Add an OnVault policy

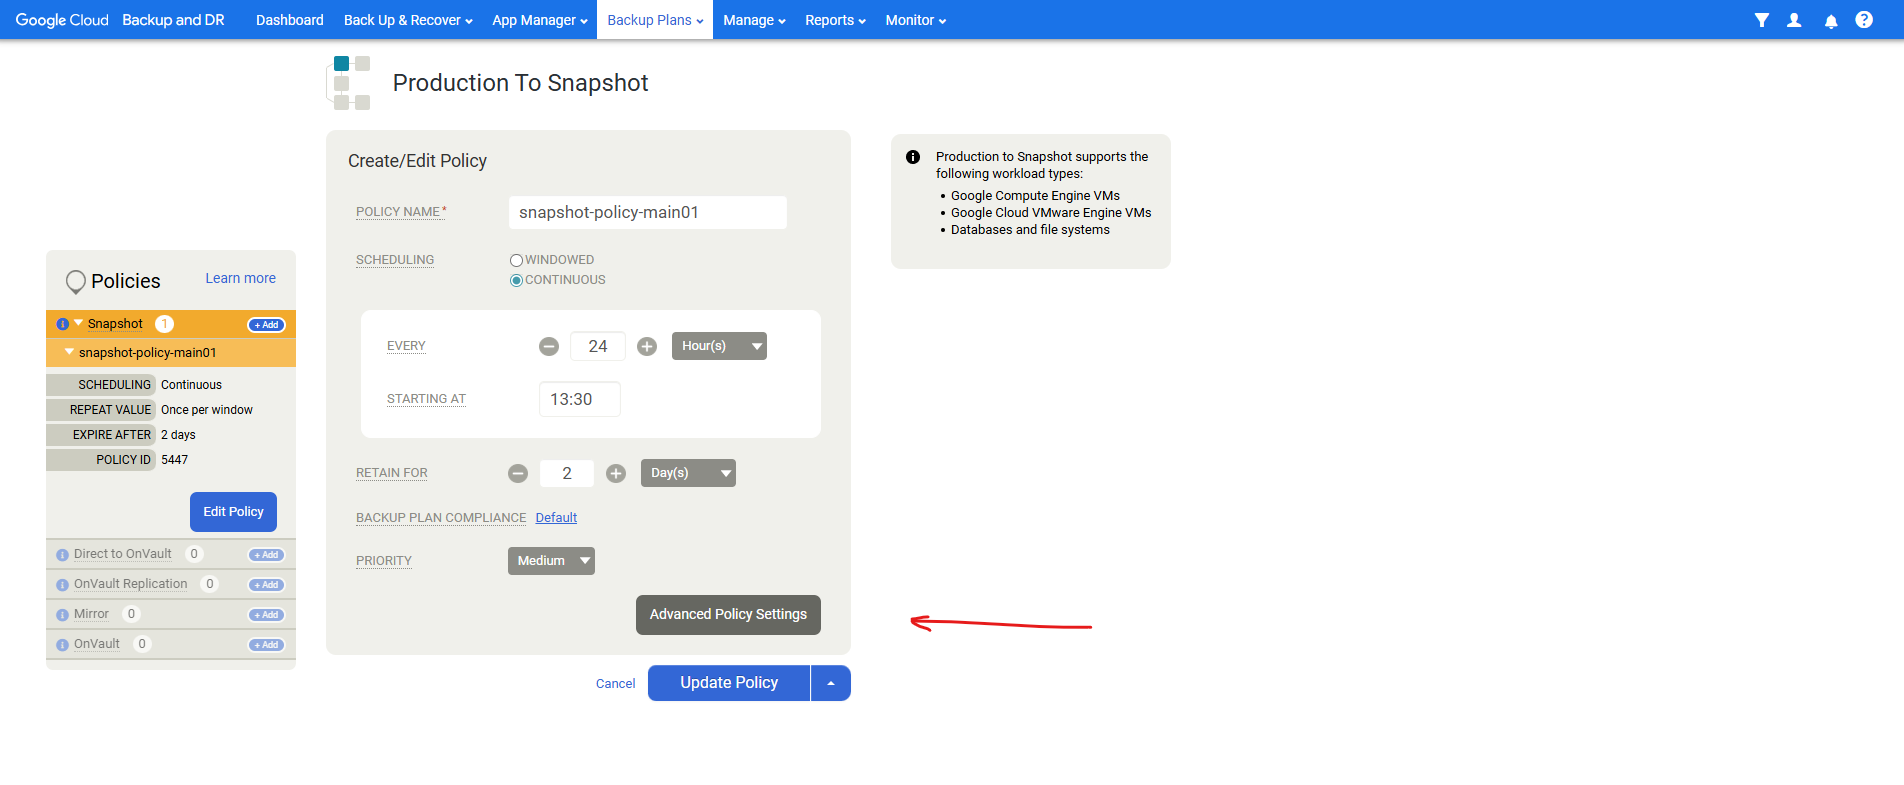tap(267, 645)
